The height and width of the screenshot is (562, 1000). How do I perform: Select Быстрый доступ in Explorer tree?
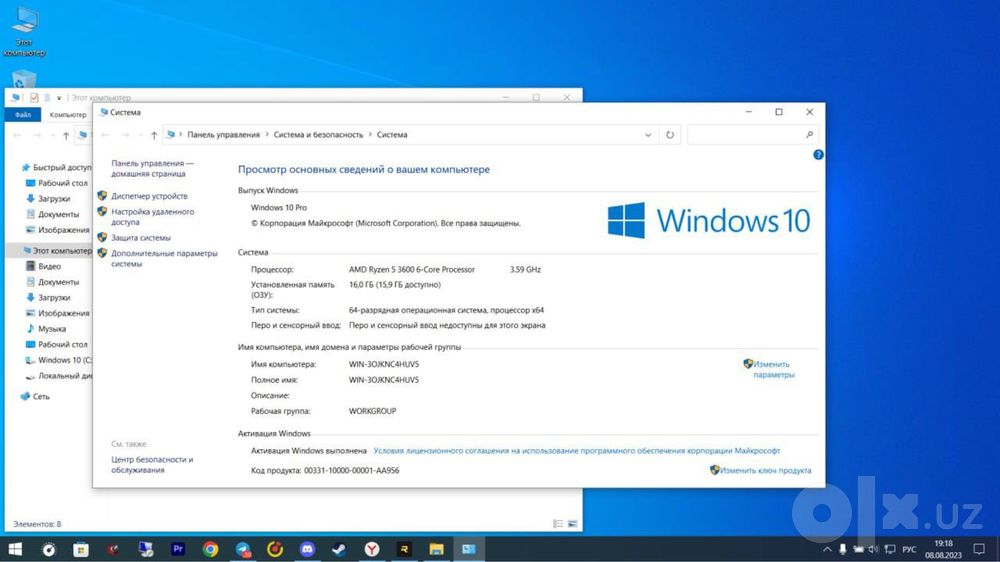pos(61,167)
